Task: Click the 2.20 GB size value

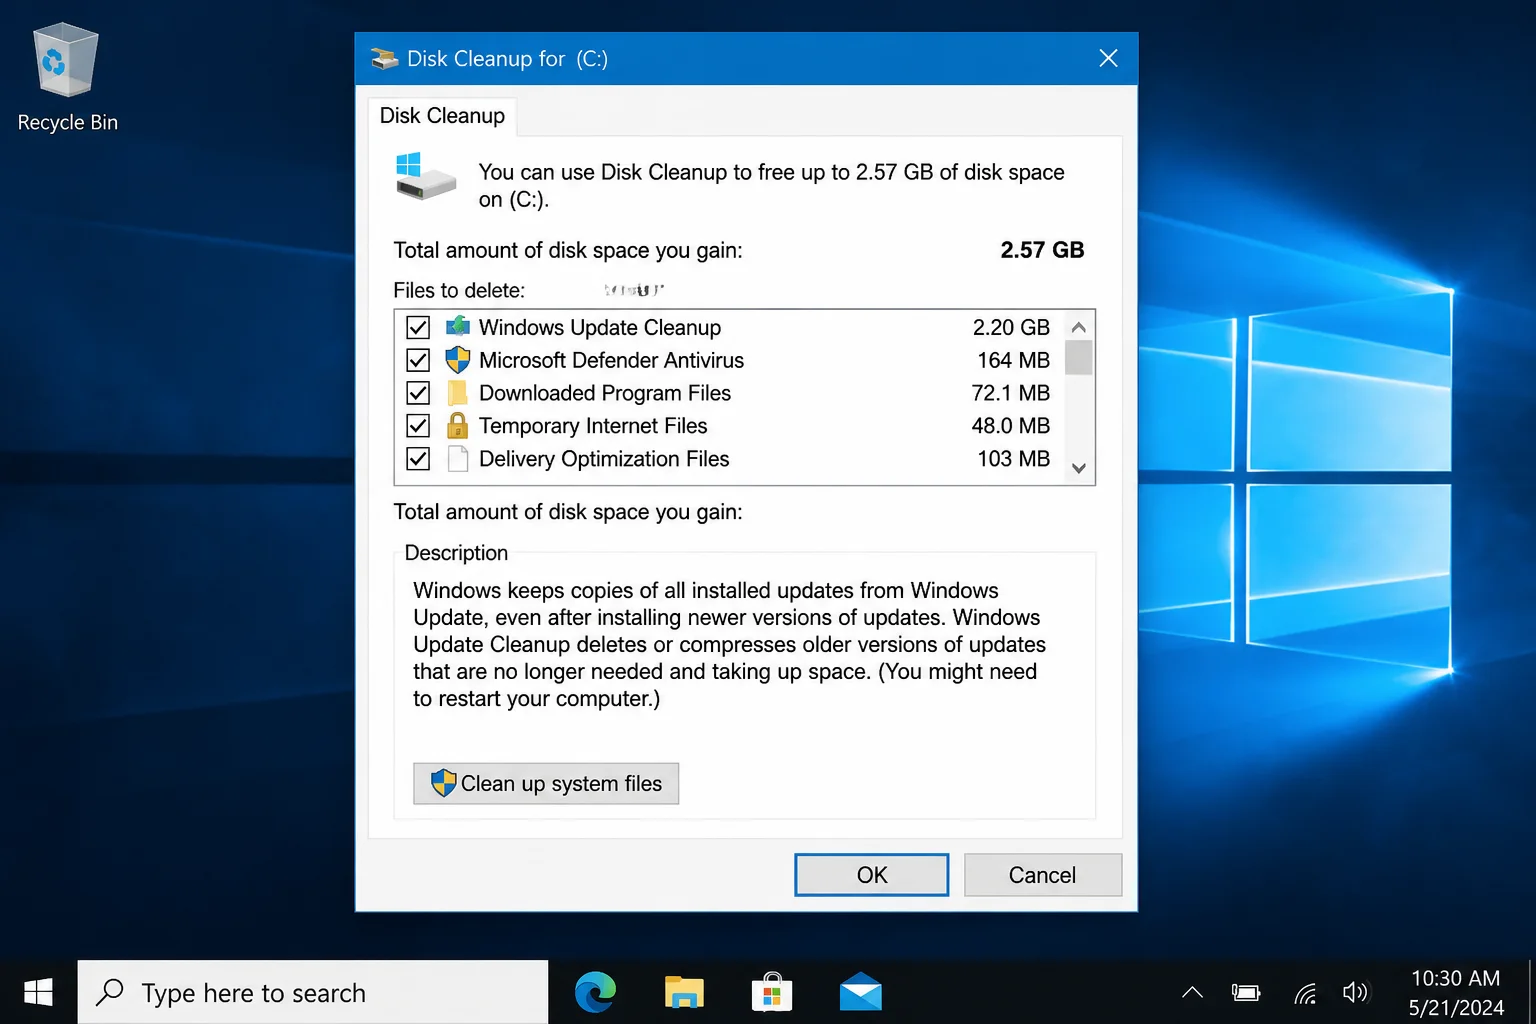Action: tap(1011, 327)
